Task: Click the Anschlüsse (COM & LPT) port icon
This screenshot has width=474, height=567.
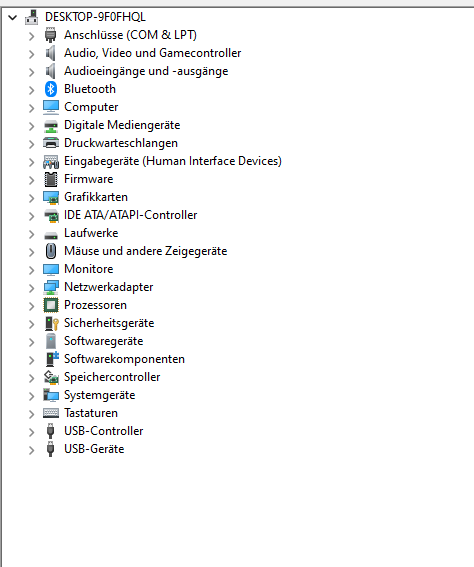Action: pyautogui.click(x=51, y=35)
